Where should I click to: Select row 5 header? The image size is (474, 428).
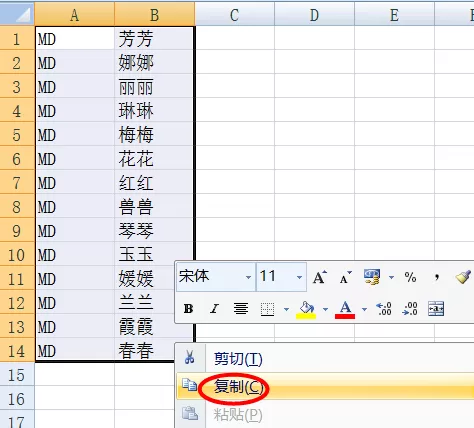[17, 135]
